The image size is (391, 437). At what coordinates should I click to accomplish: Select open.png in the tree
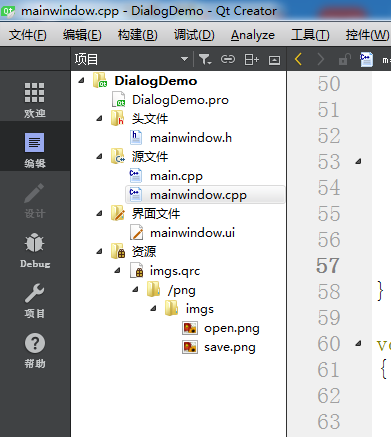[232, 328]
